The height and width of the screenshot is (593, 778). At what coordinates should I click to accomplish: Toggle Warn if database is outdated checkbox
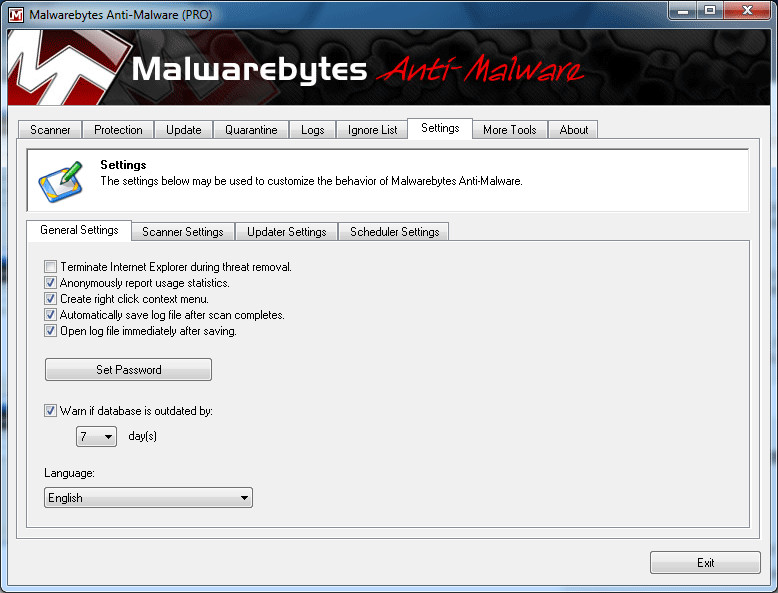[50, 411]
